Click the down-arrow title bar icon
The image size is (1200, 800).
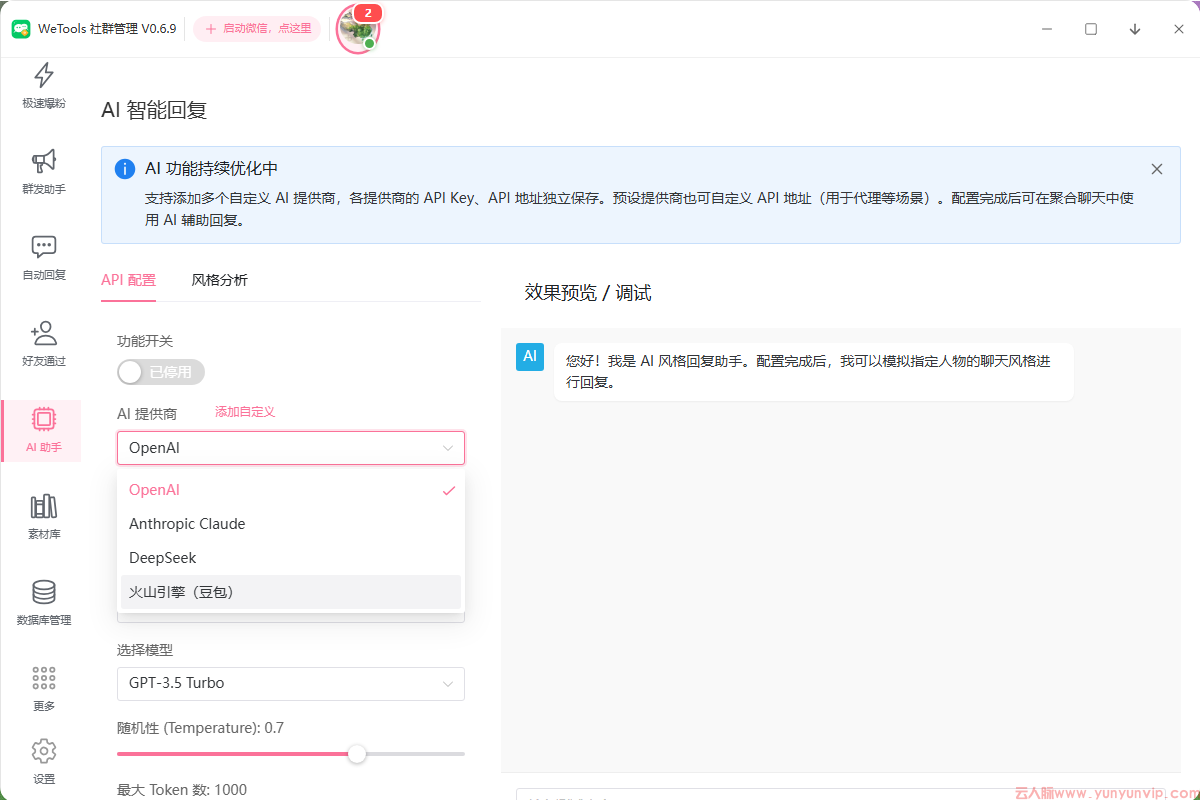(x=1135, y=29)
